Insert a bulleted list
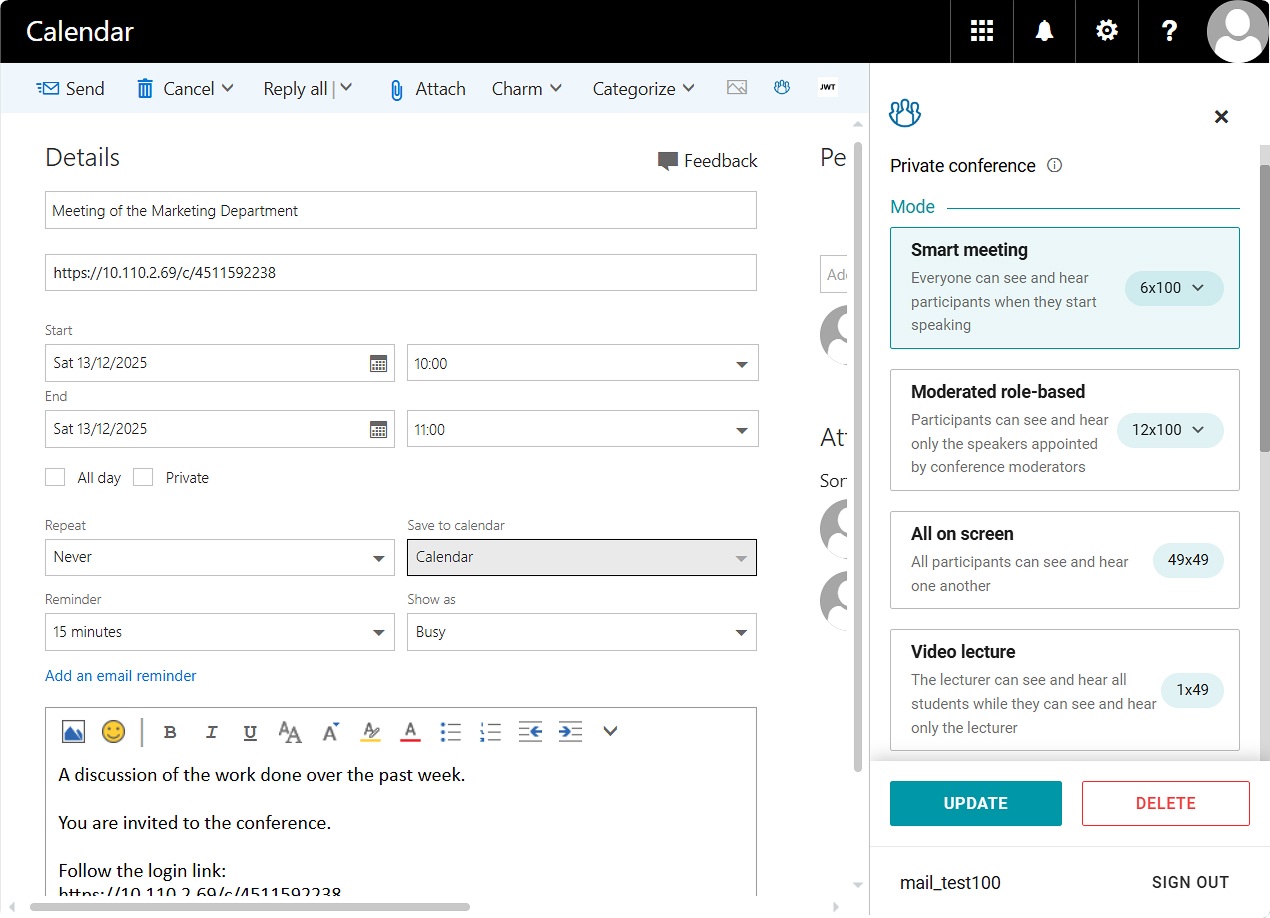Image resolution: width=1270 pixels, height=918 pixels. point(451,733)
